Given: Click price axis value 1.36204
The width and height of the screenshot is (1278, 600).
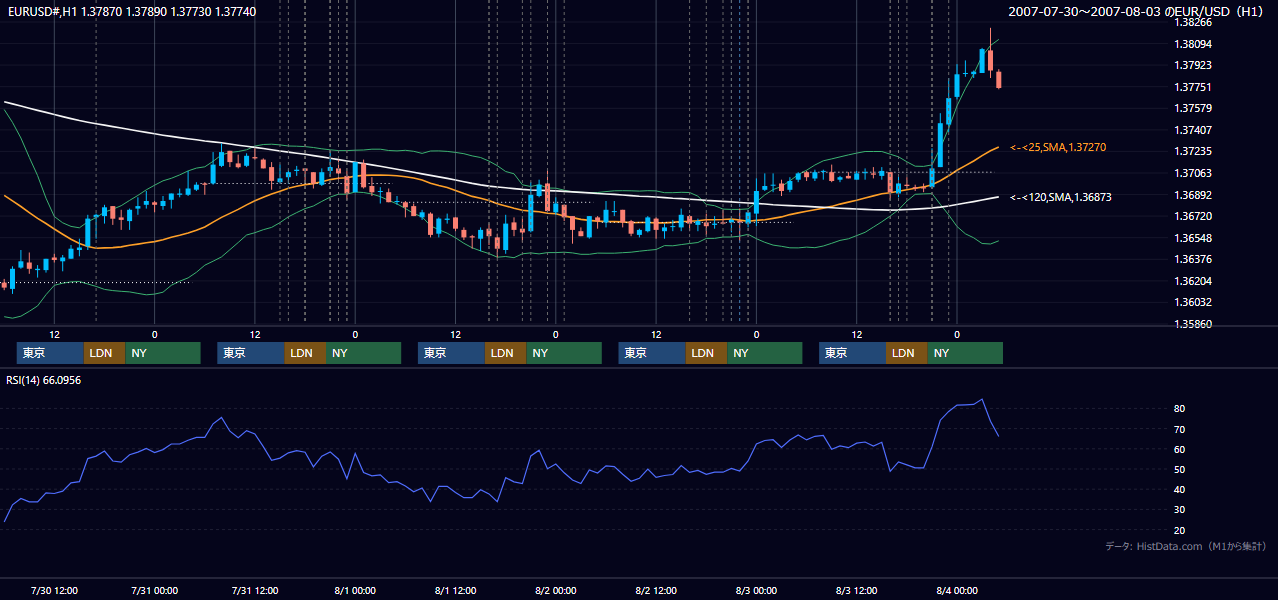Looking at the screenshot, I should coord(1192,281).
